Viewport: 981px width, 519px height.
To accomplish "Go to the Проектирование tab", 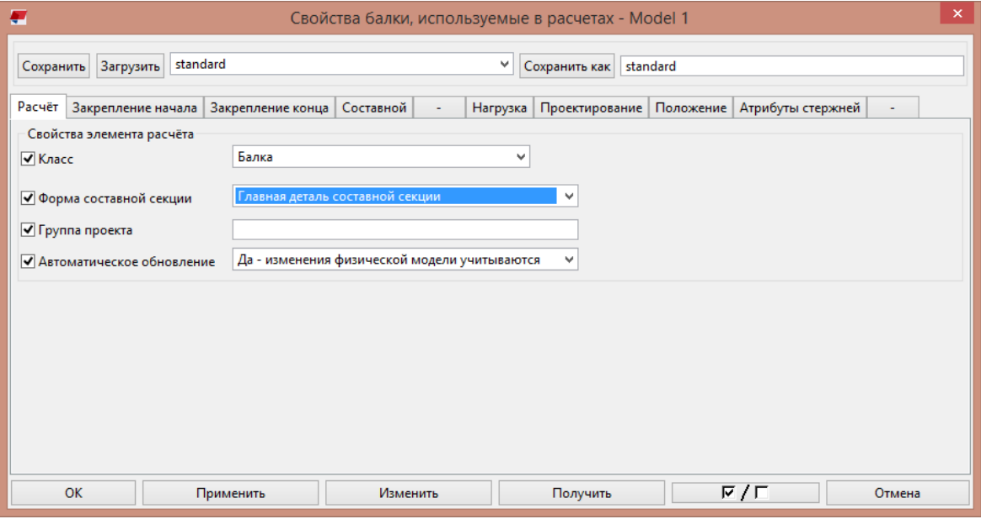I will [591, 108].
